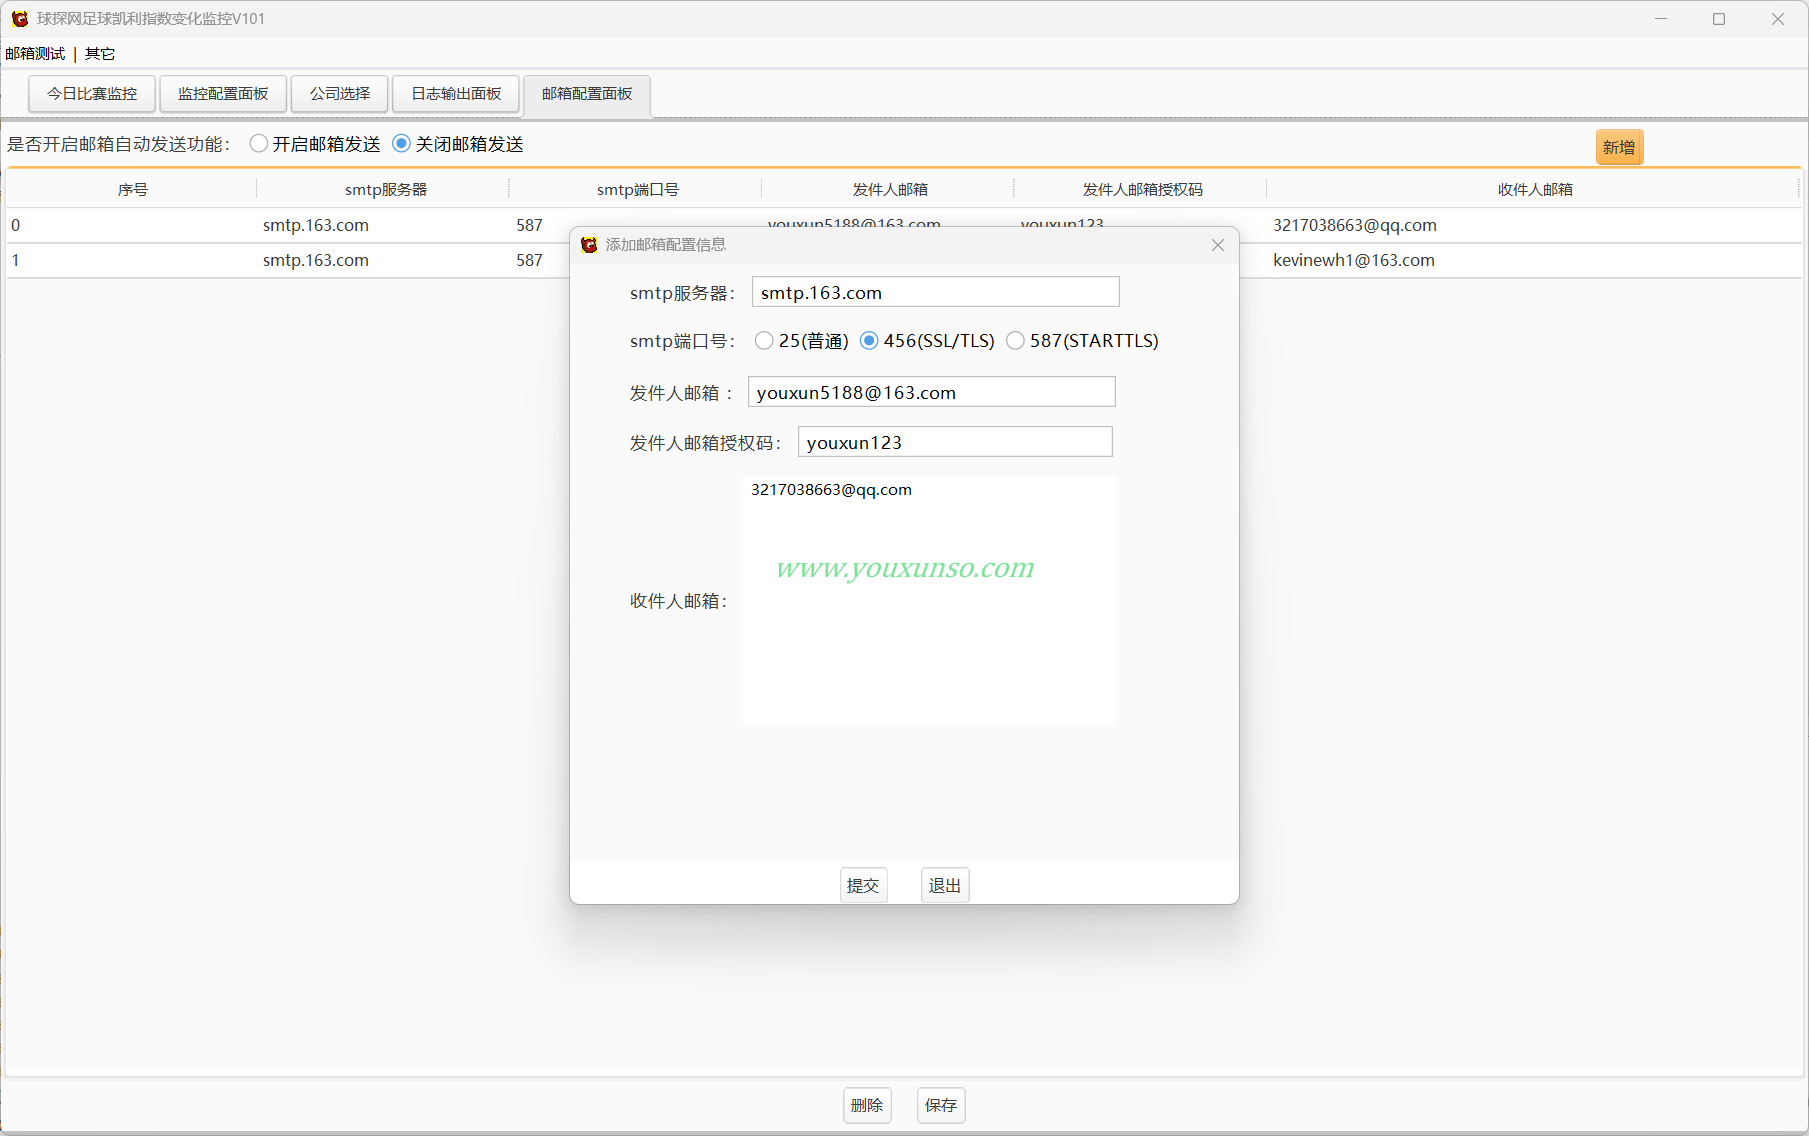Click the 退出 button in dialog
1809x1136 pixels.
945,886
